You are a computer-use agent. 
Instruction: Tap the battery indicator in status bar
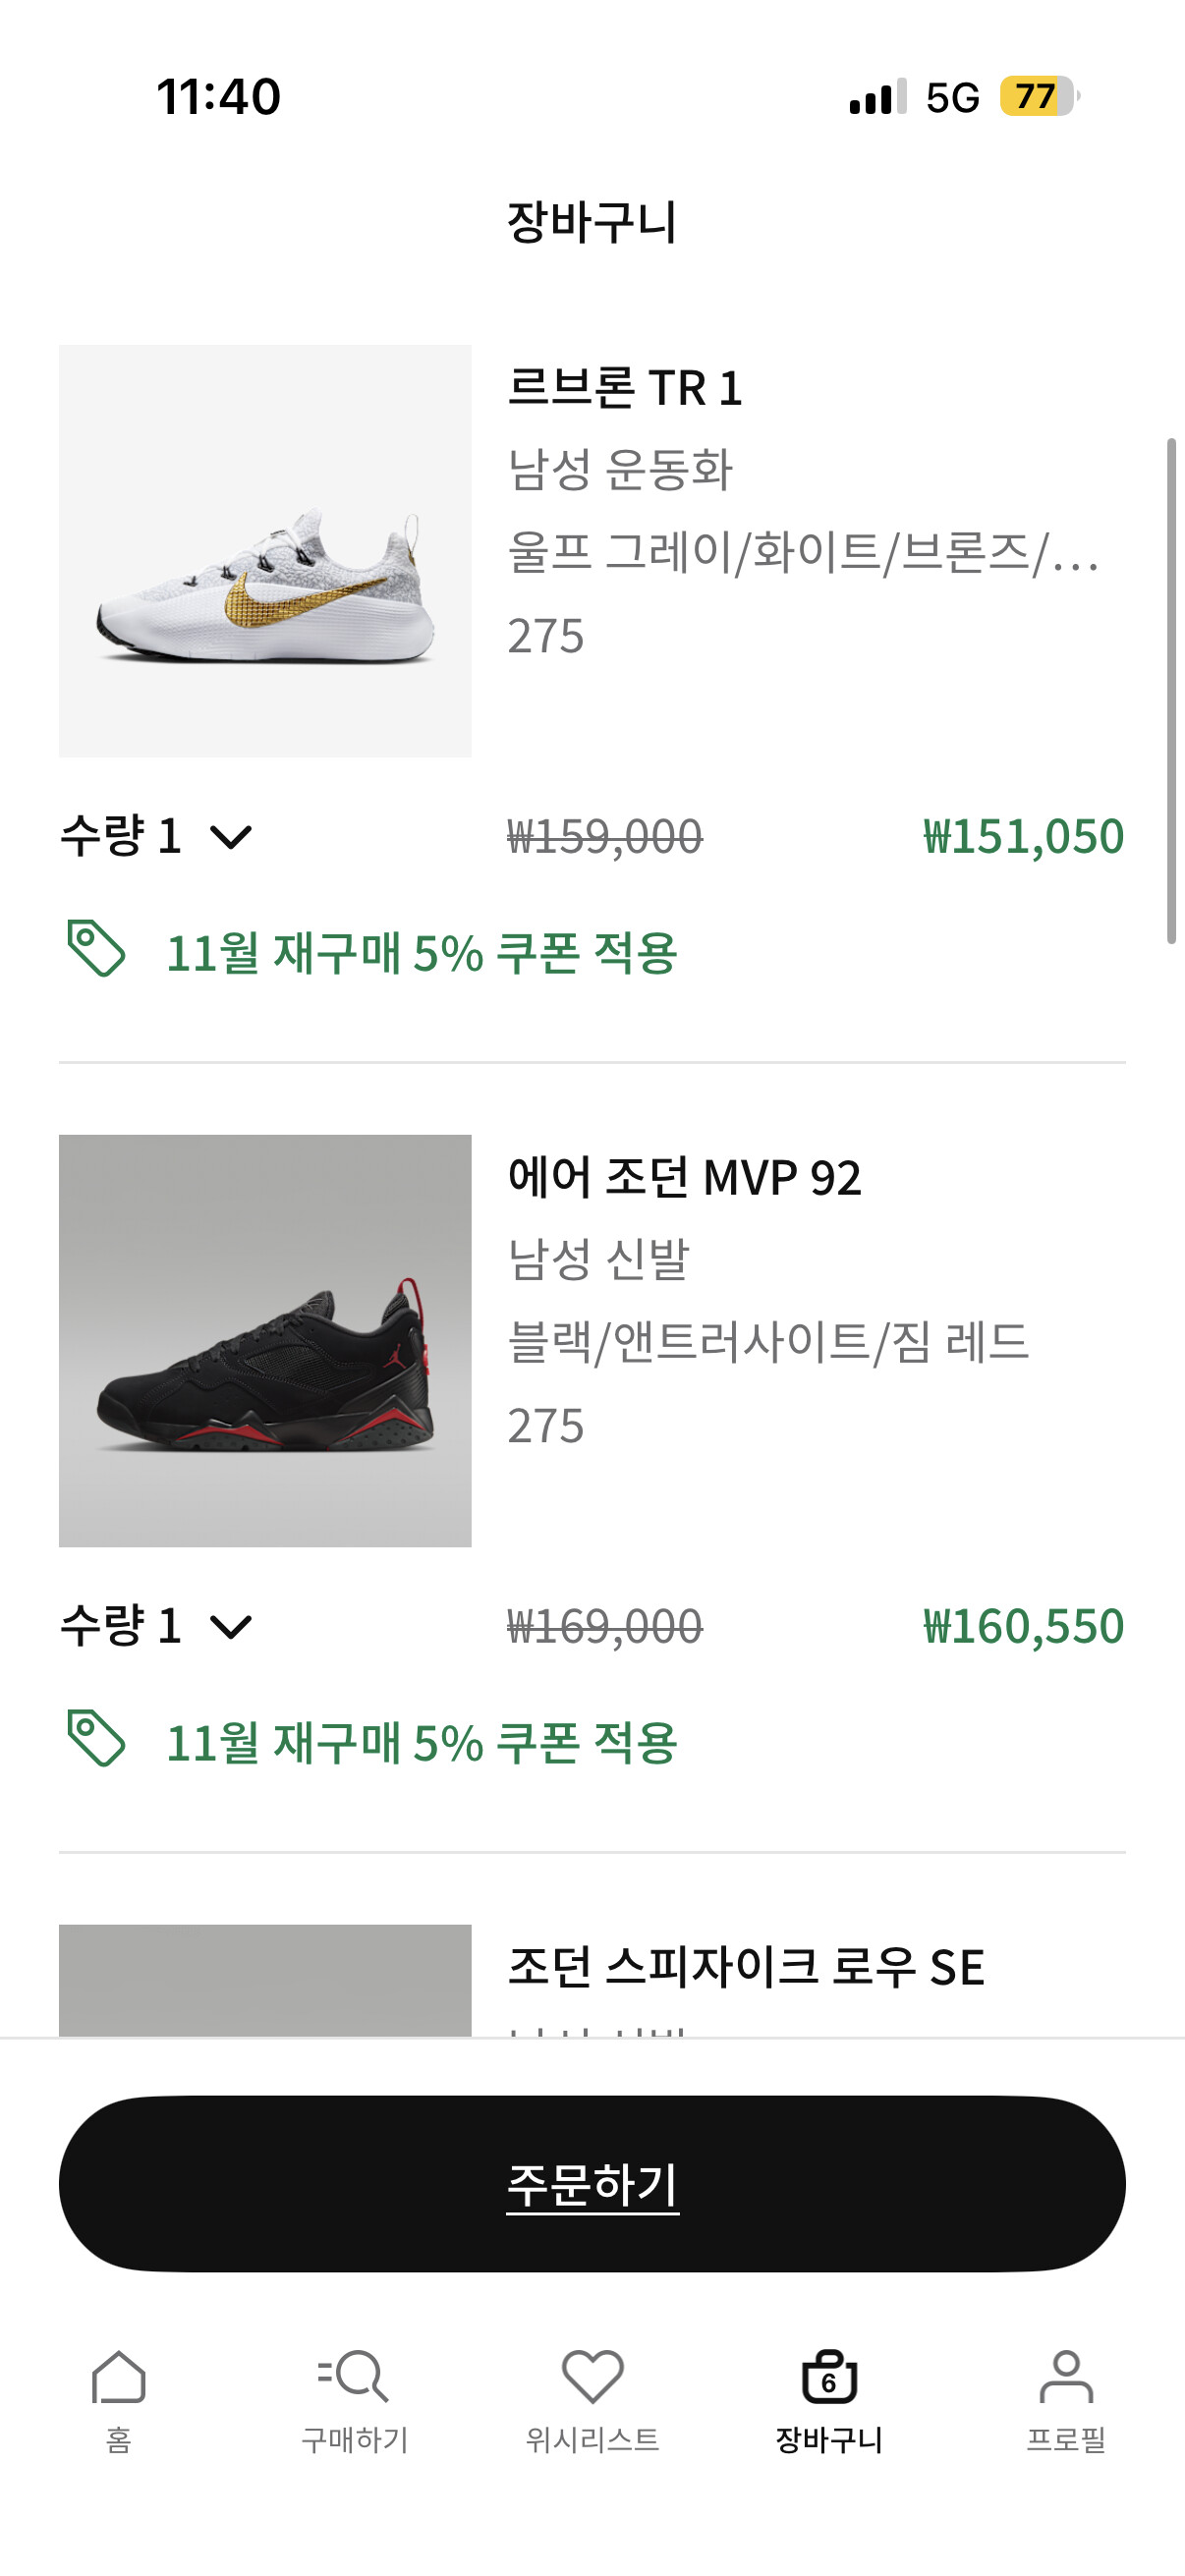1038,97
